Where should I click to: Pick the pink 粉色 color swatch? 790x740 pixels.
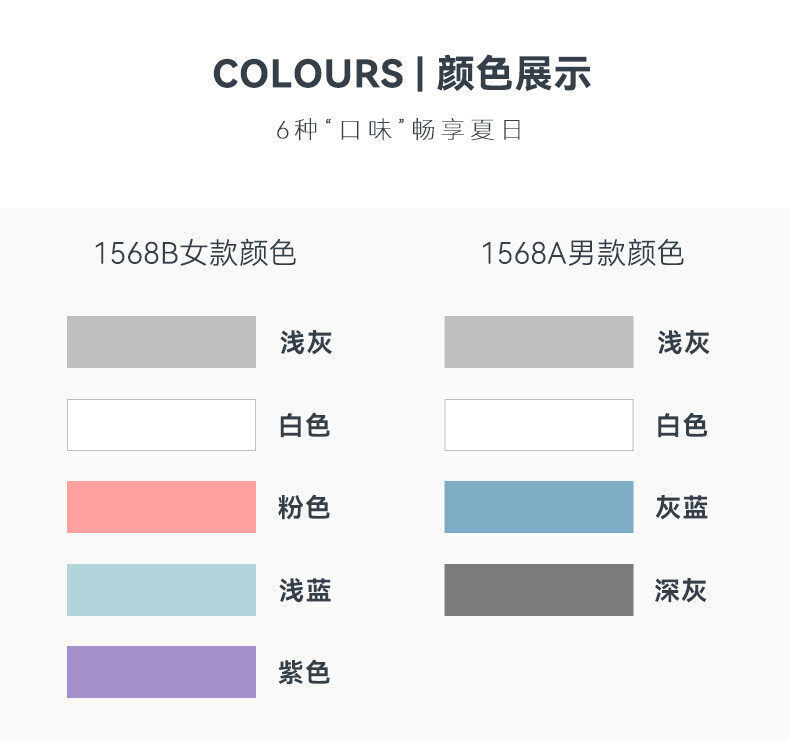click(161, 507)
